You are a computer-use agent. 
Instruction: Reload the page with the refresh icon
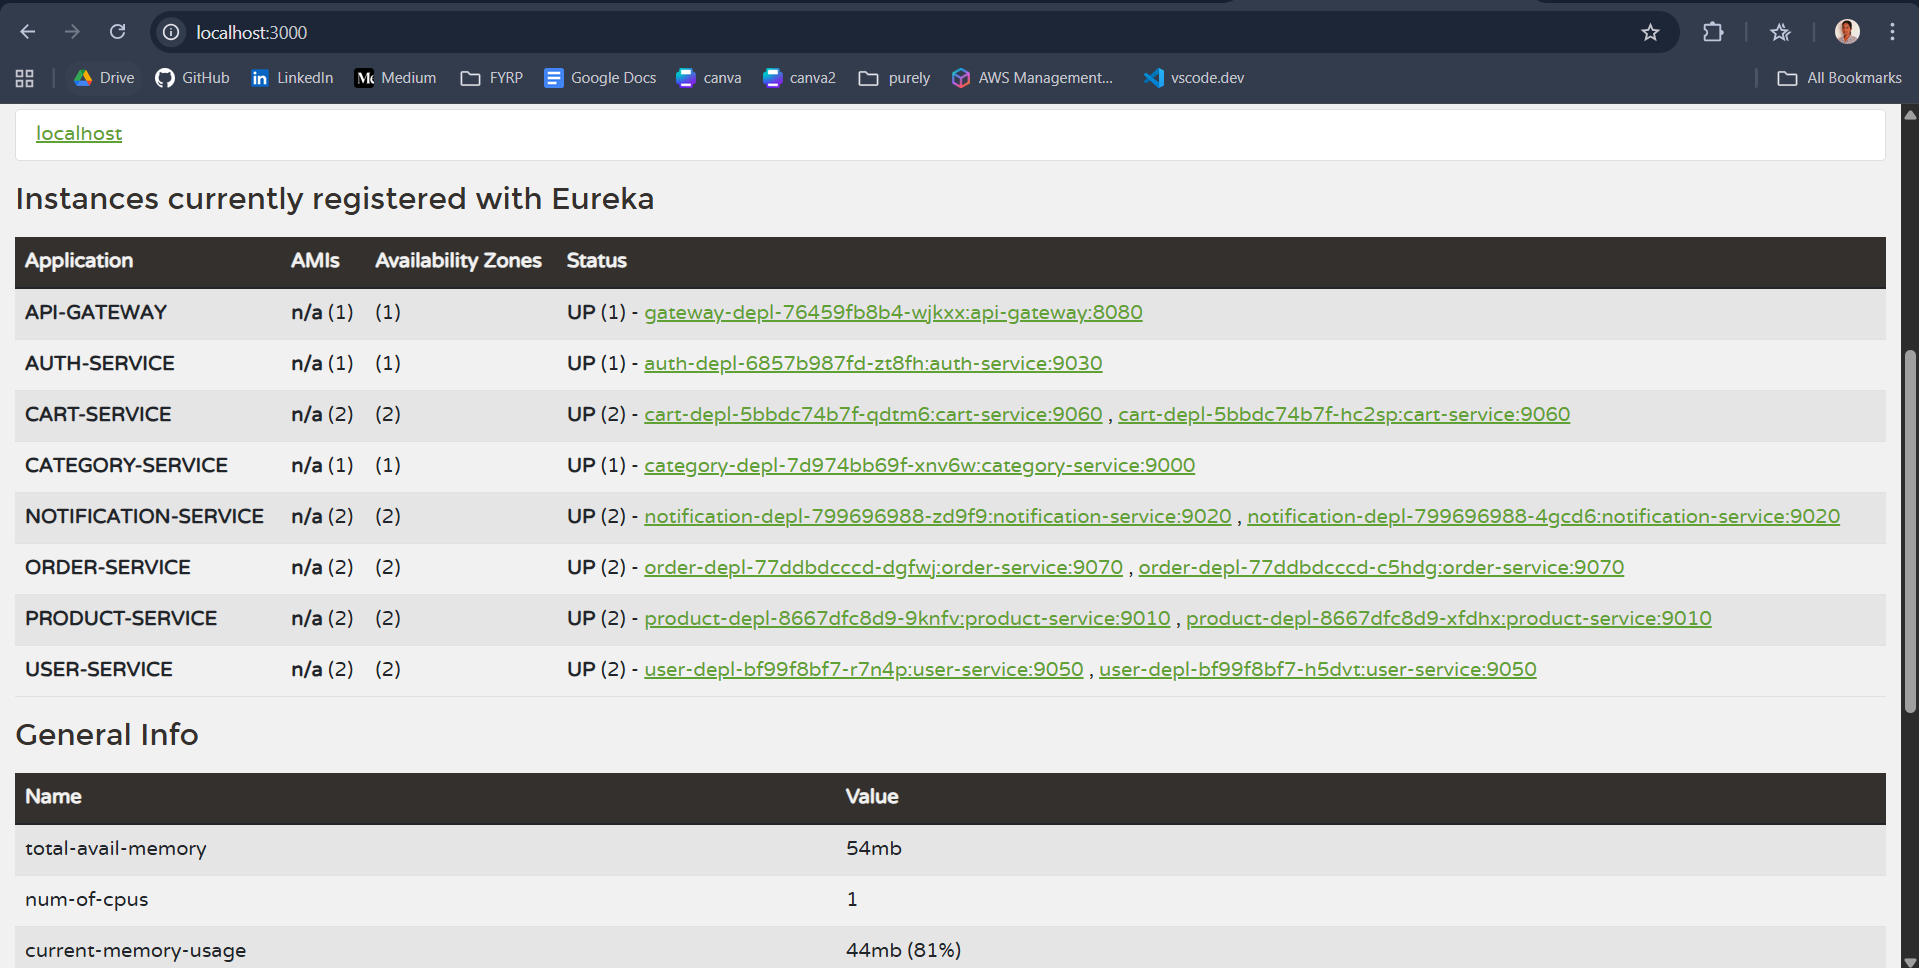pyautogui.click(x=117, y=32)
